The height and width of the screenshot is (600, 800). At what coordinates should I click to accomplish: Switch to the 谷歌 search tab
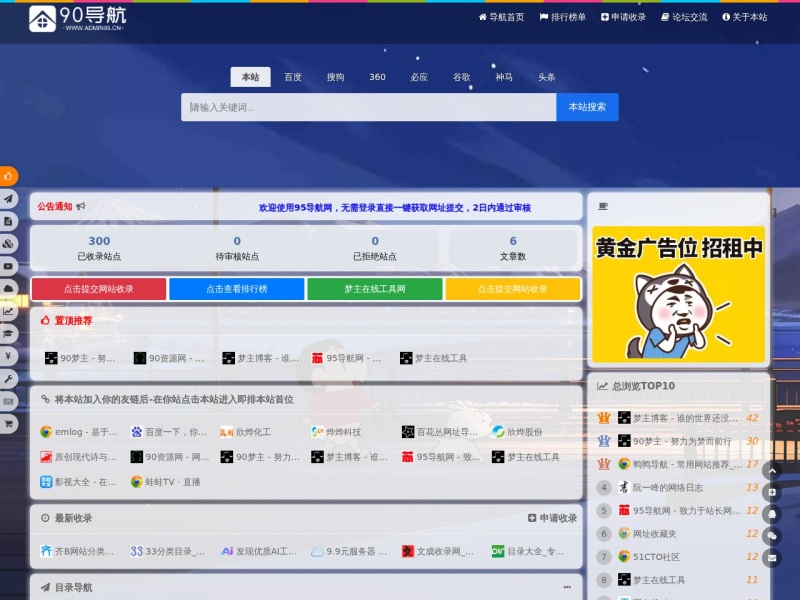462,77
